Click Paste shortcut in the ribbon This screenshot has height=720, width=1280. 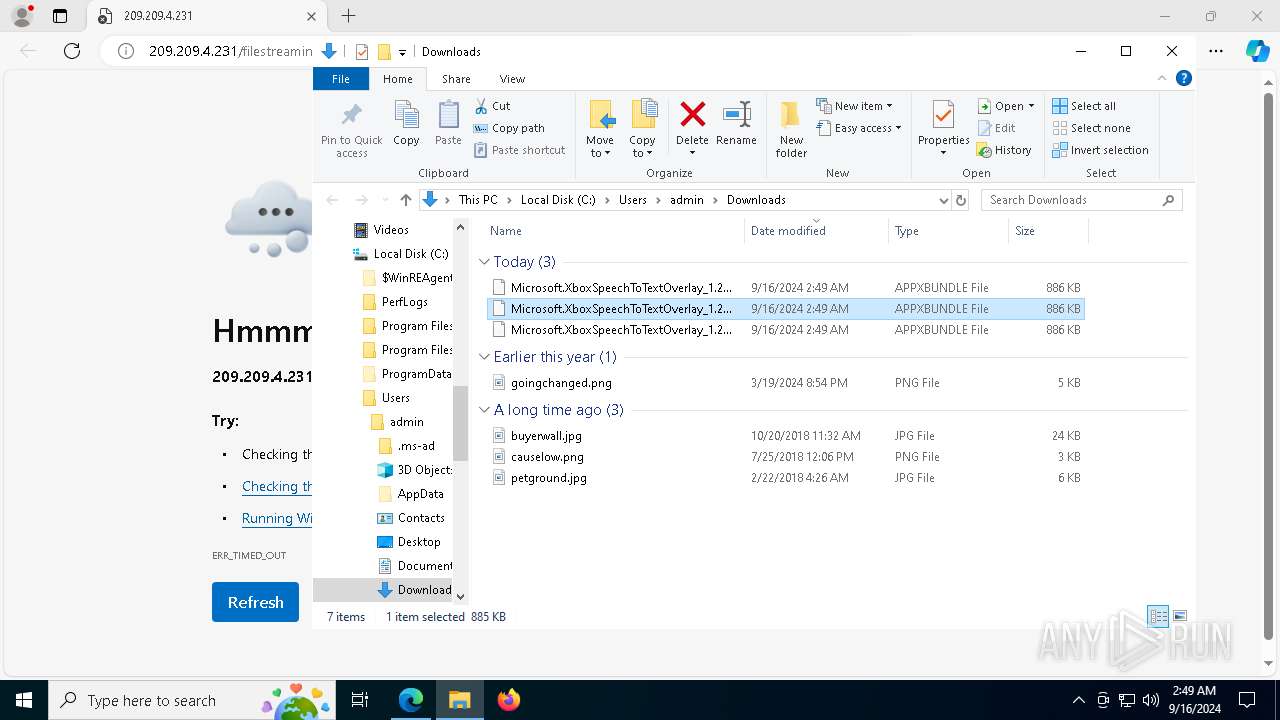click(520, 150)
